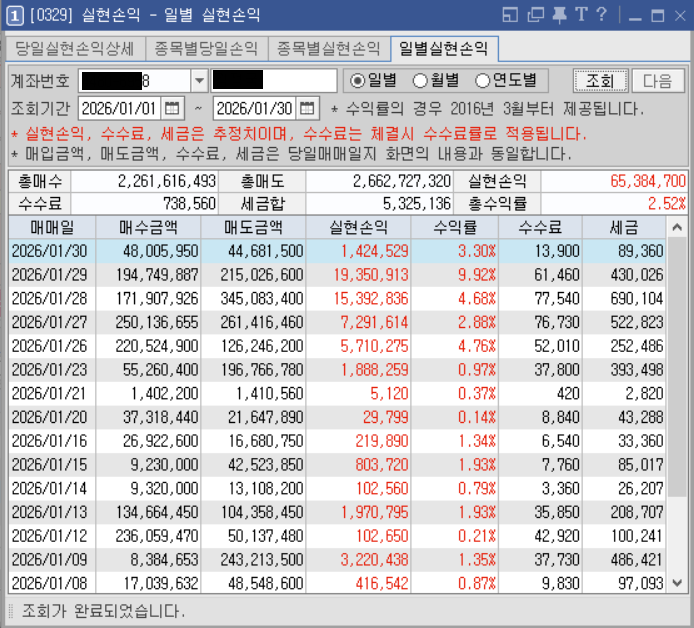
Task: Open start date calendar picker icon
Action: pyautogui.click(x=172, y=108)
